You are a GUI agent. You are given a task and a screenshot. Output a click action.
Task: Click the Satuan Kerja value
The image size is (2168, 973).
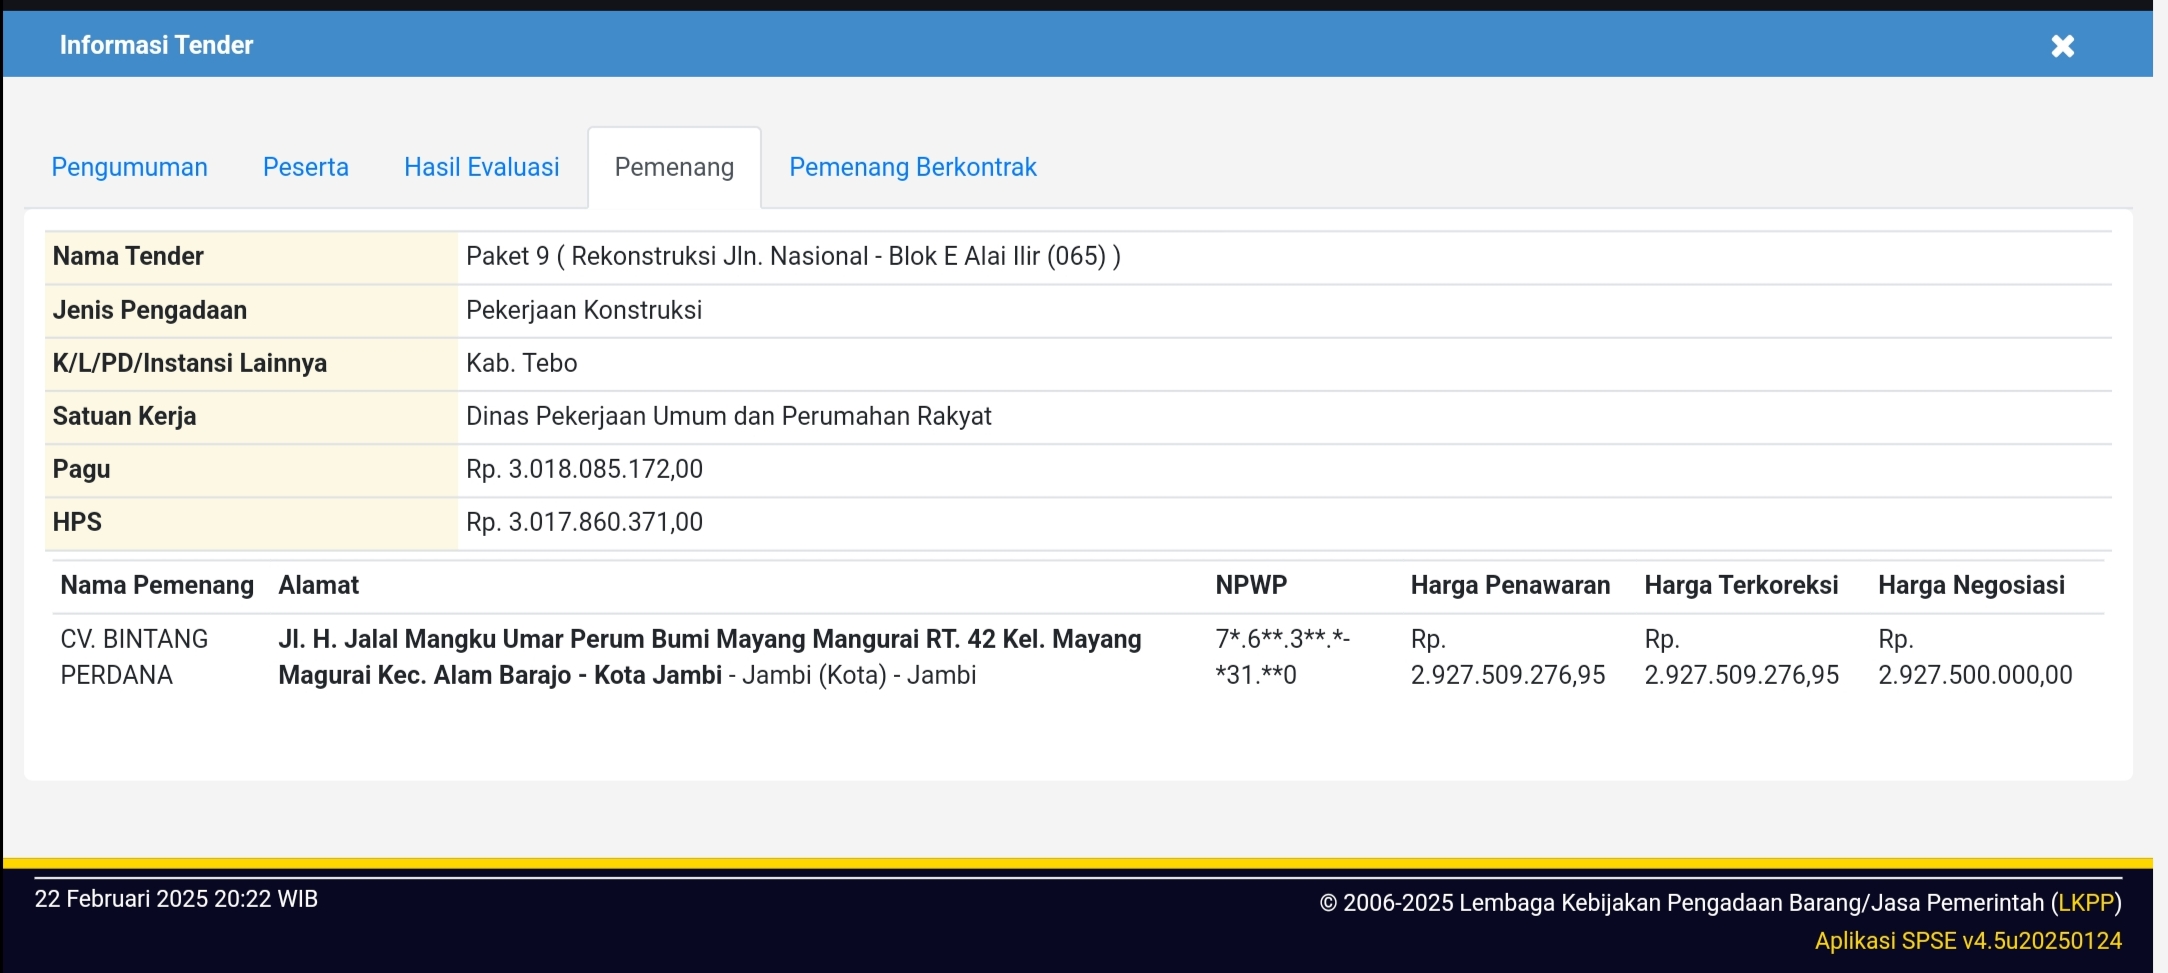click(728, 416)
